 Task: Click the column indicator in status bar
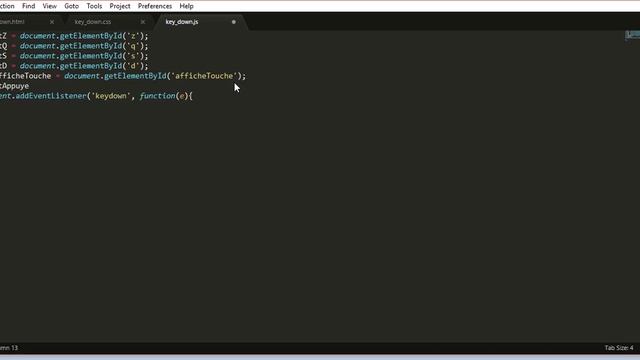pos(9,348)
